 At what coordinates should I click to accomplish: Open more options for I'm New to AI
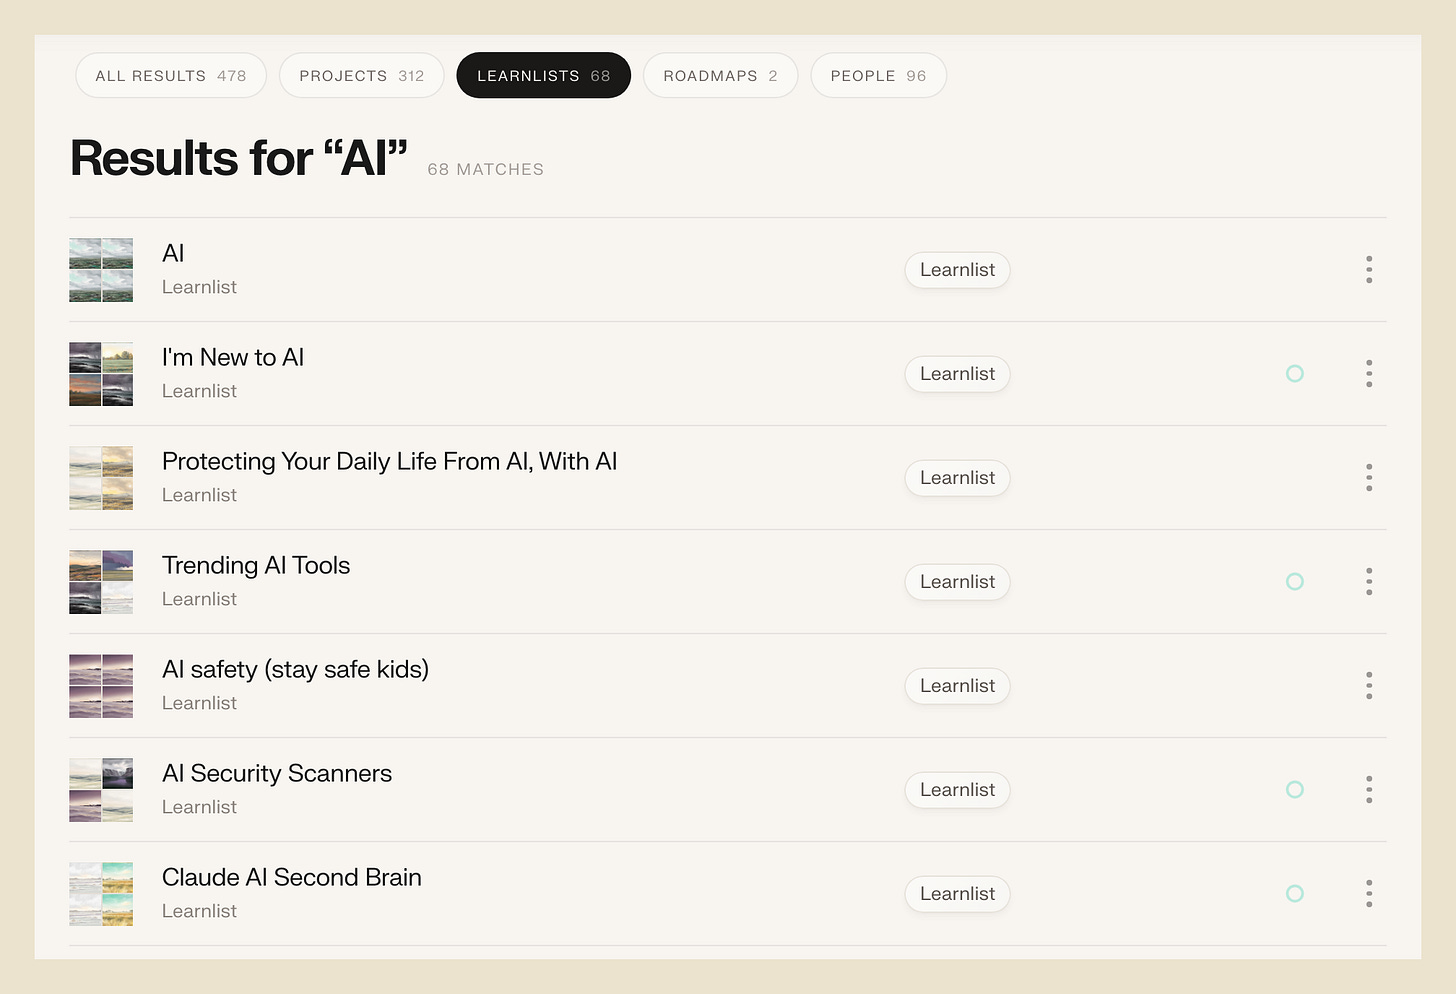click(x=1369, y=374)
